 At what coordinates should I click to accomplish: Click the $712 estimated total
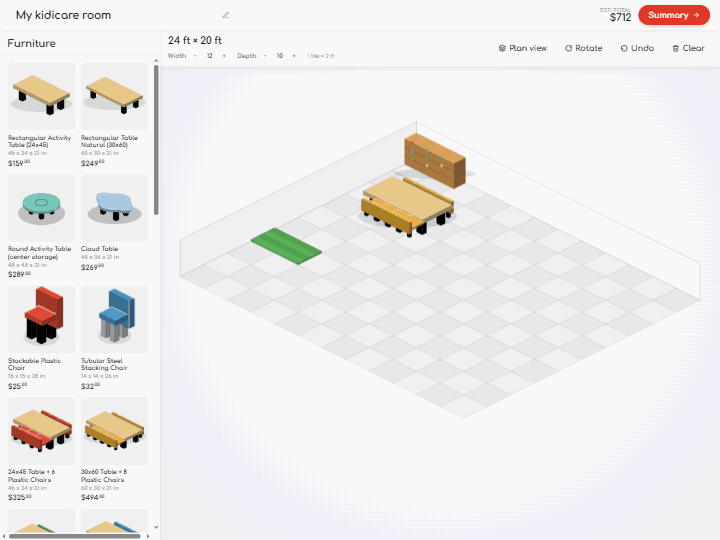click(620, 17)
